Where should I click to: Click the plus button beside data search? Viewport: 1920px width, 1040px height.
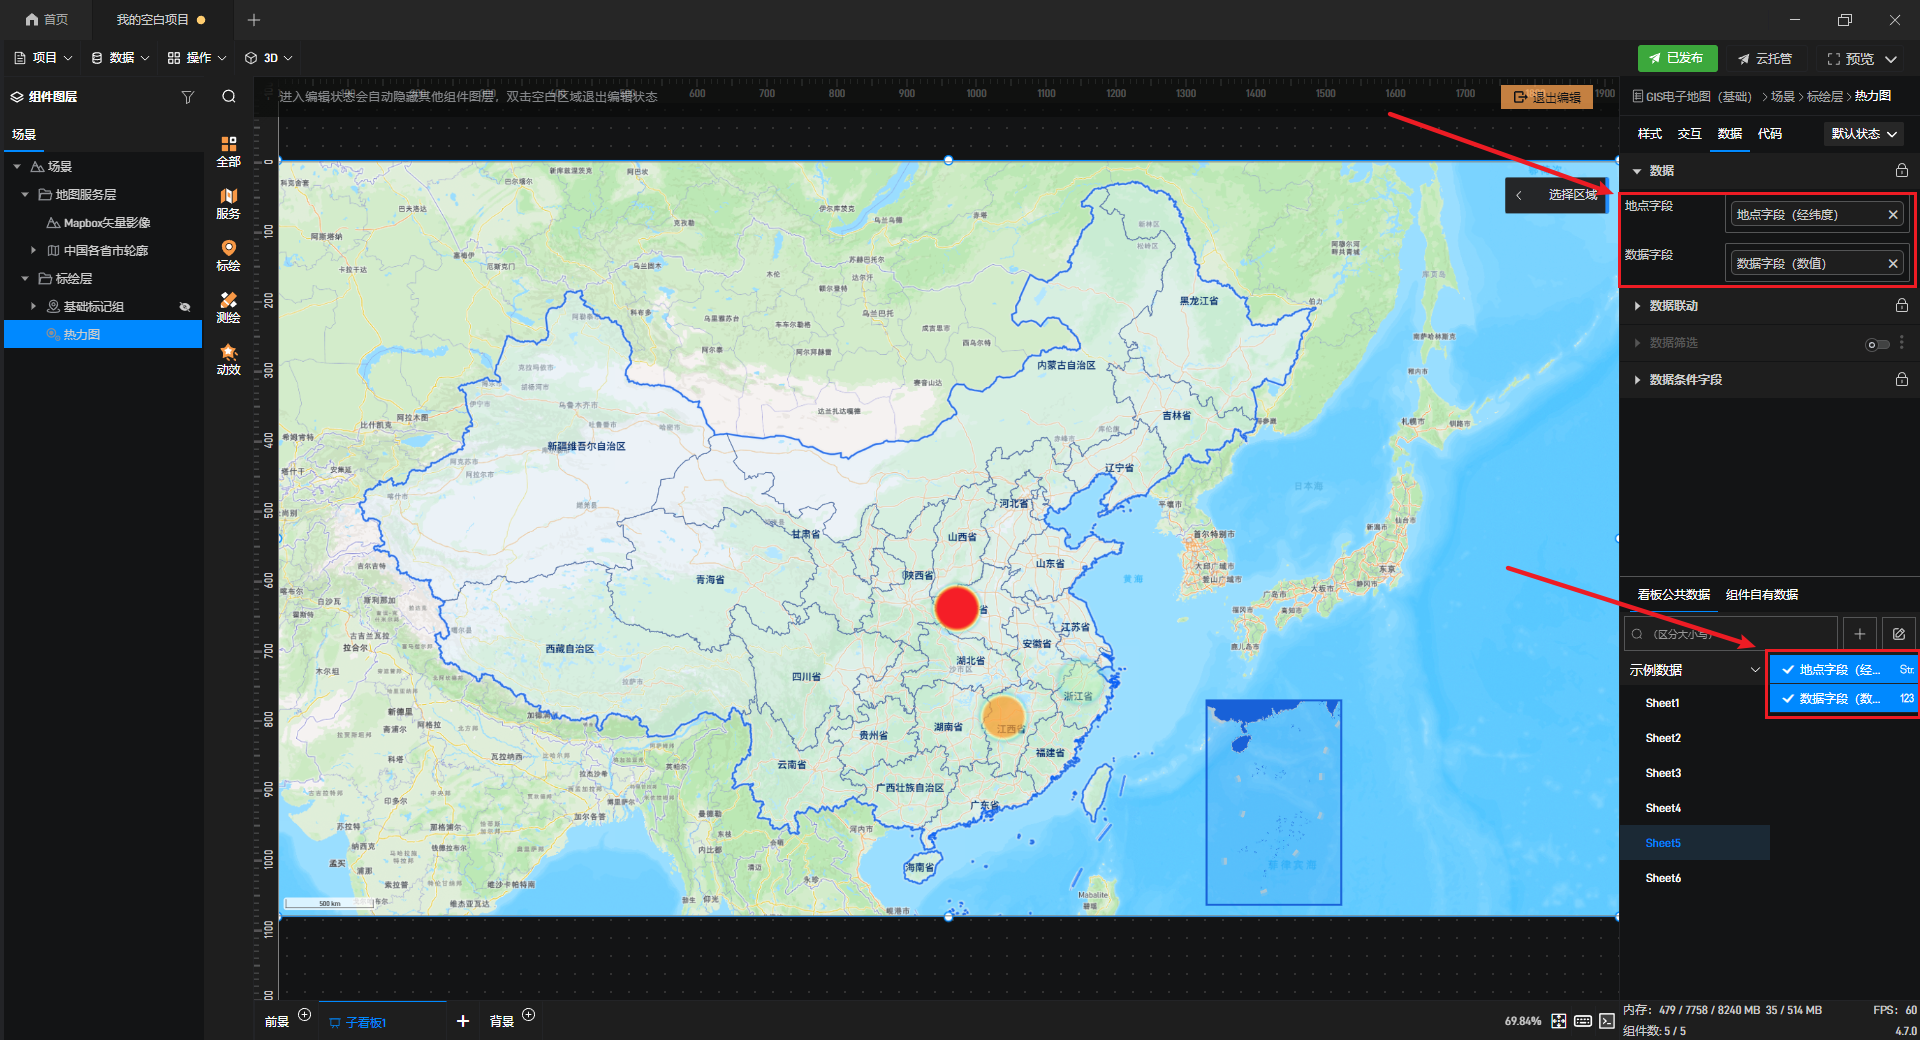pos(1859,634)
